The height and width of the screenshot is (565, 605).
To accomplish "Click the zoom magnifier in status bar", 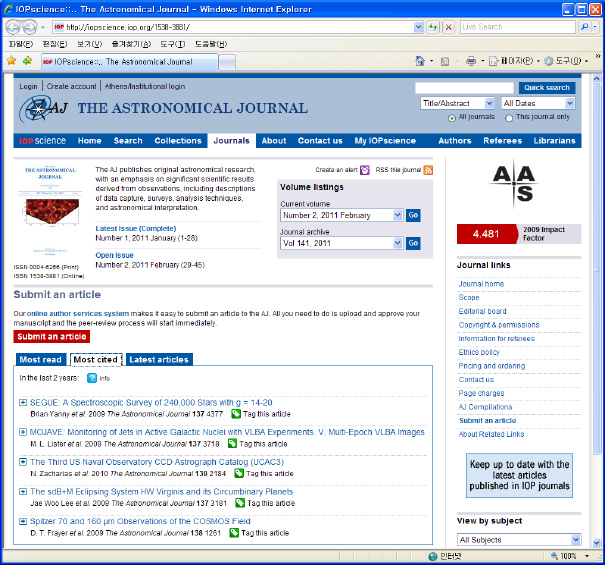I will 554,556.
